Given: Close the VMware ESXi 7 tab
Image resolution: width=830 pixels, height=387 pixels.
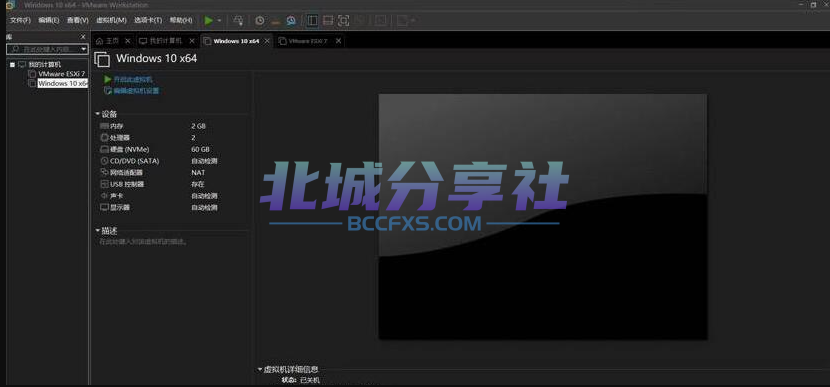Looking at the screenshot, I should [x=338, y=41].
